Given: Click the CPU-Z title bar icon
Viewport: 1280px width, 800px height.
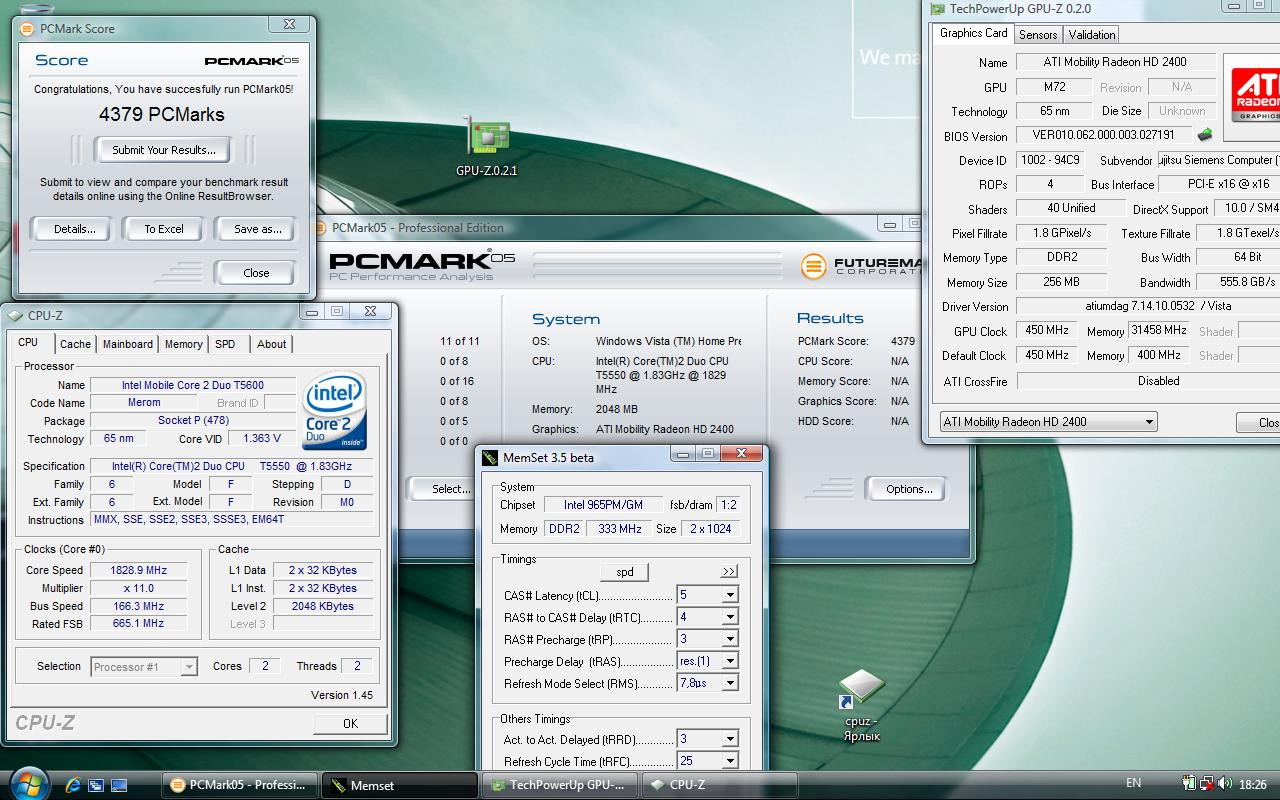Looking at the screenshot, I should pos(16,315).
